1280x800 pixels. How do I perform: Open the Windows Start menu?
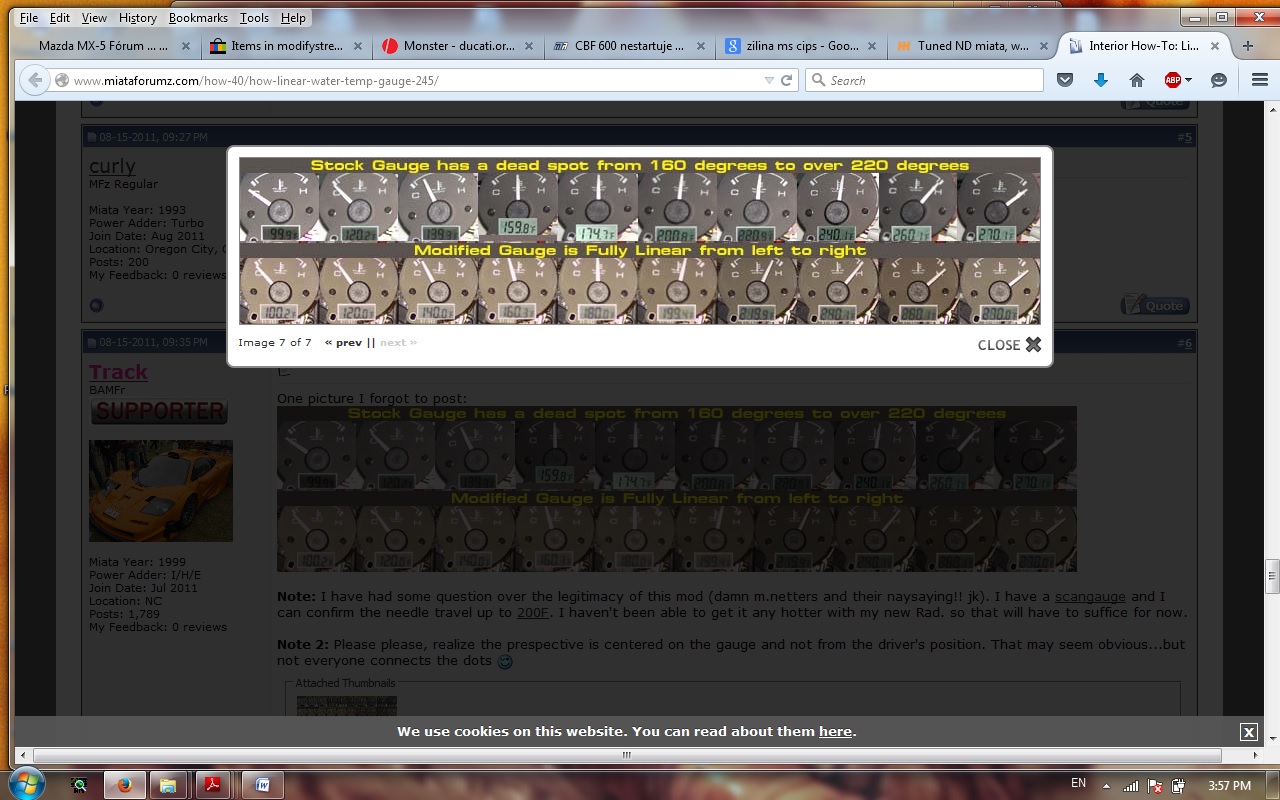tap(26, 785)
